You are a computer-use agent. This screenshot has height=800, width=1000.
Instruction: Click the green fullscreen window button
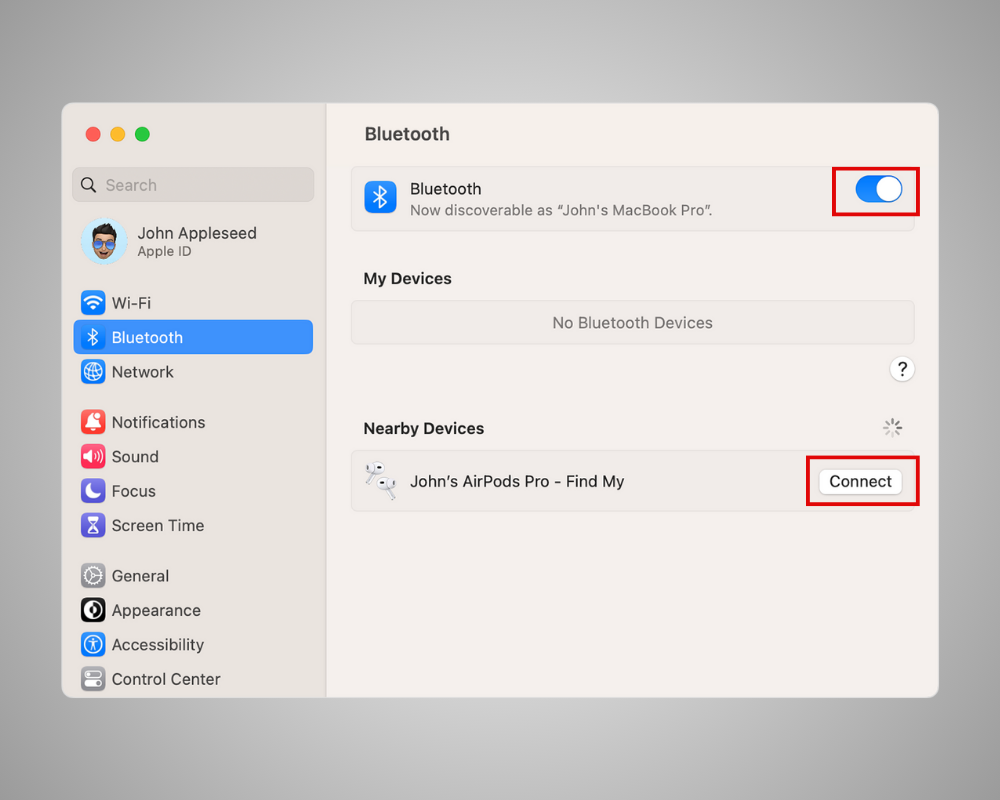click(x=142, y=134)
